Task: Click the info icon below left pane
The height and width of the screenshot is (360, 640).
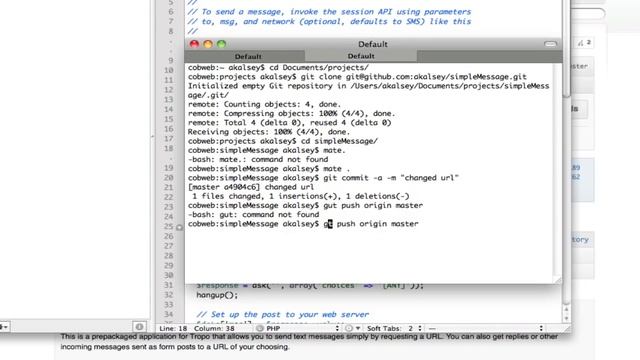Action: 139,327
